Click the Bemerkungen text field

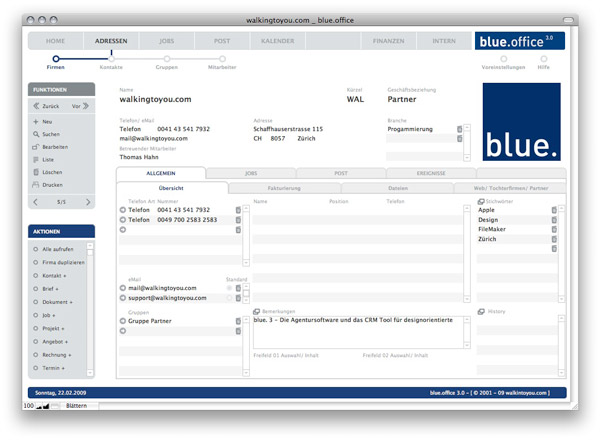click(x=358, y=332)
